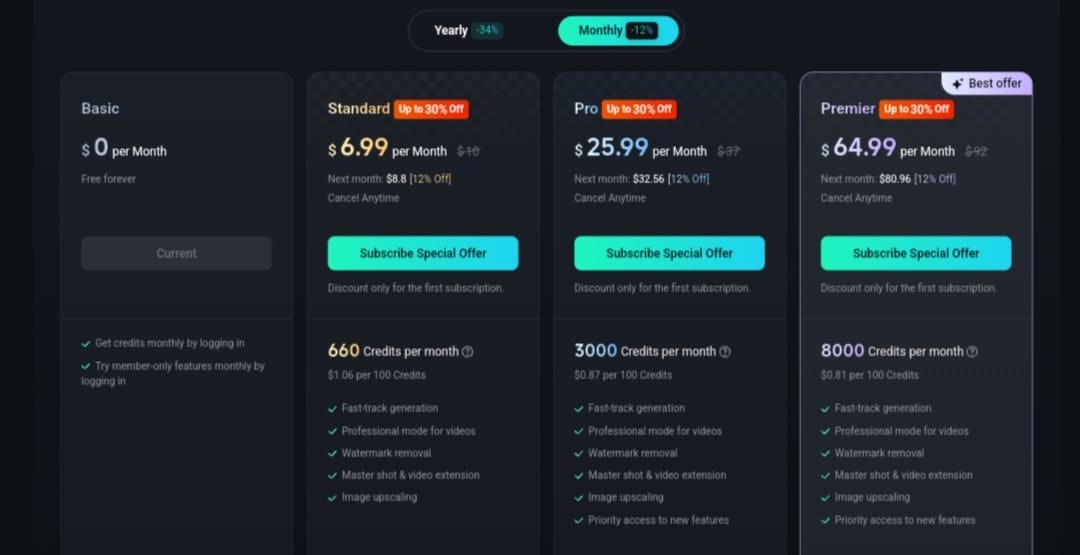Click the Pro plan's Up to 30% Off badge
The image size is (1080, 555).
tap(639, 109)
